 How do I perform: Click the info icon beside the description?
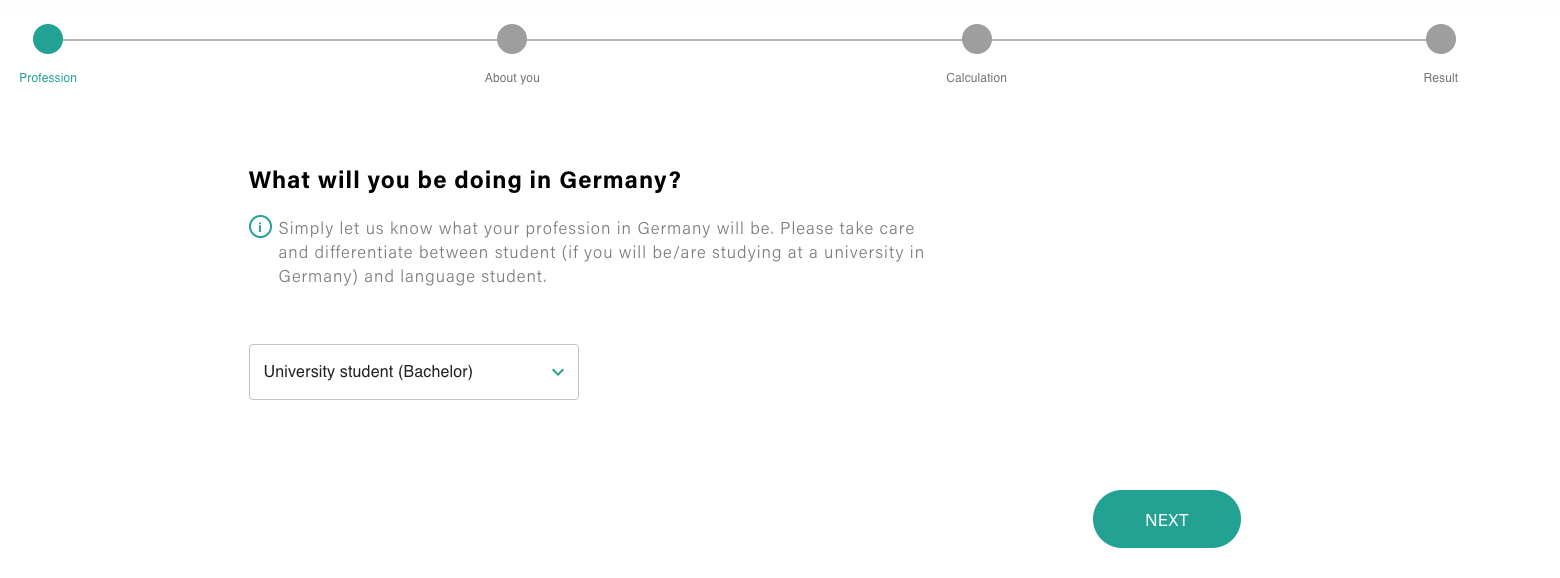[260, 227]
